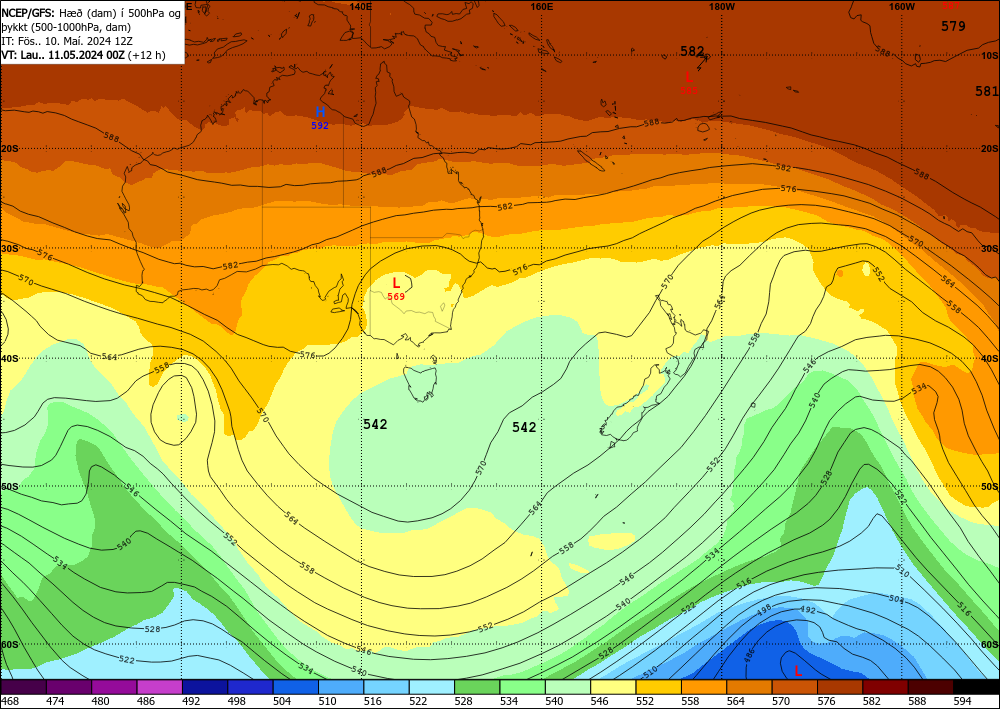Image resolution: width=1000 pixels, height=709 pixels.
Task: Click the 160W longitude label
Action: pos(902,6)
